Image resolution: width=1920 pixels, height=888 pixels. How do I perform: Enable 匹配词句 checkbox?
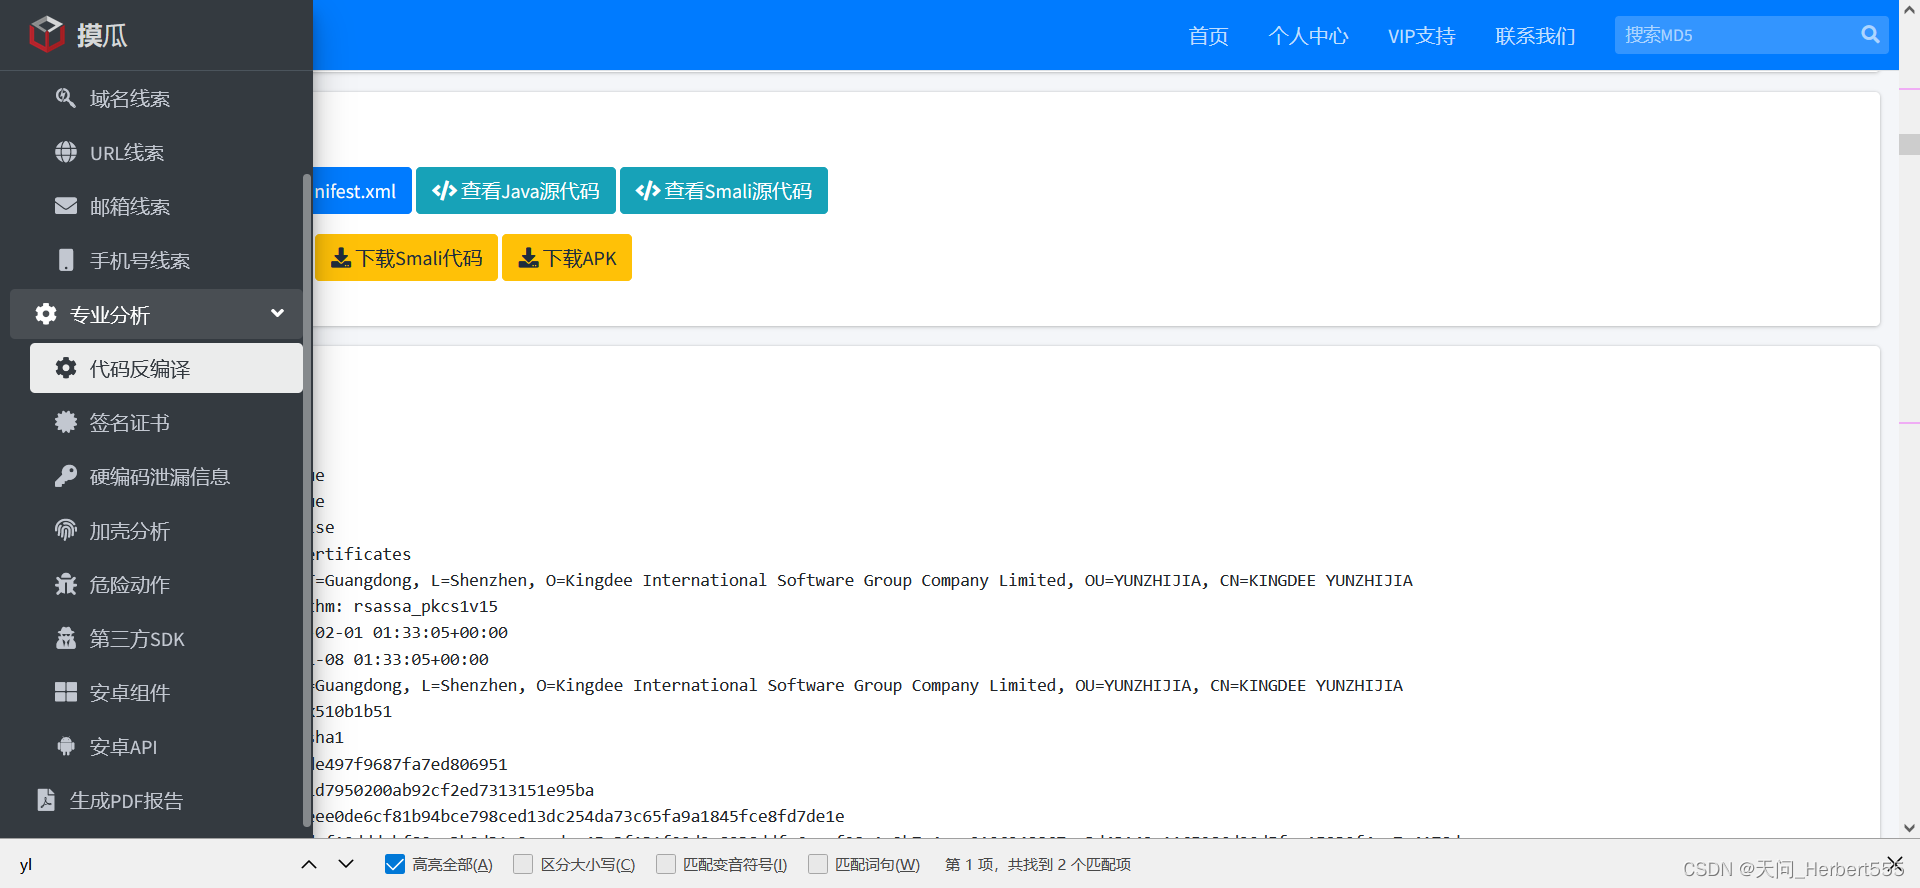click(x=818, y=864)
